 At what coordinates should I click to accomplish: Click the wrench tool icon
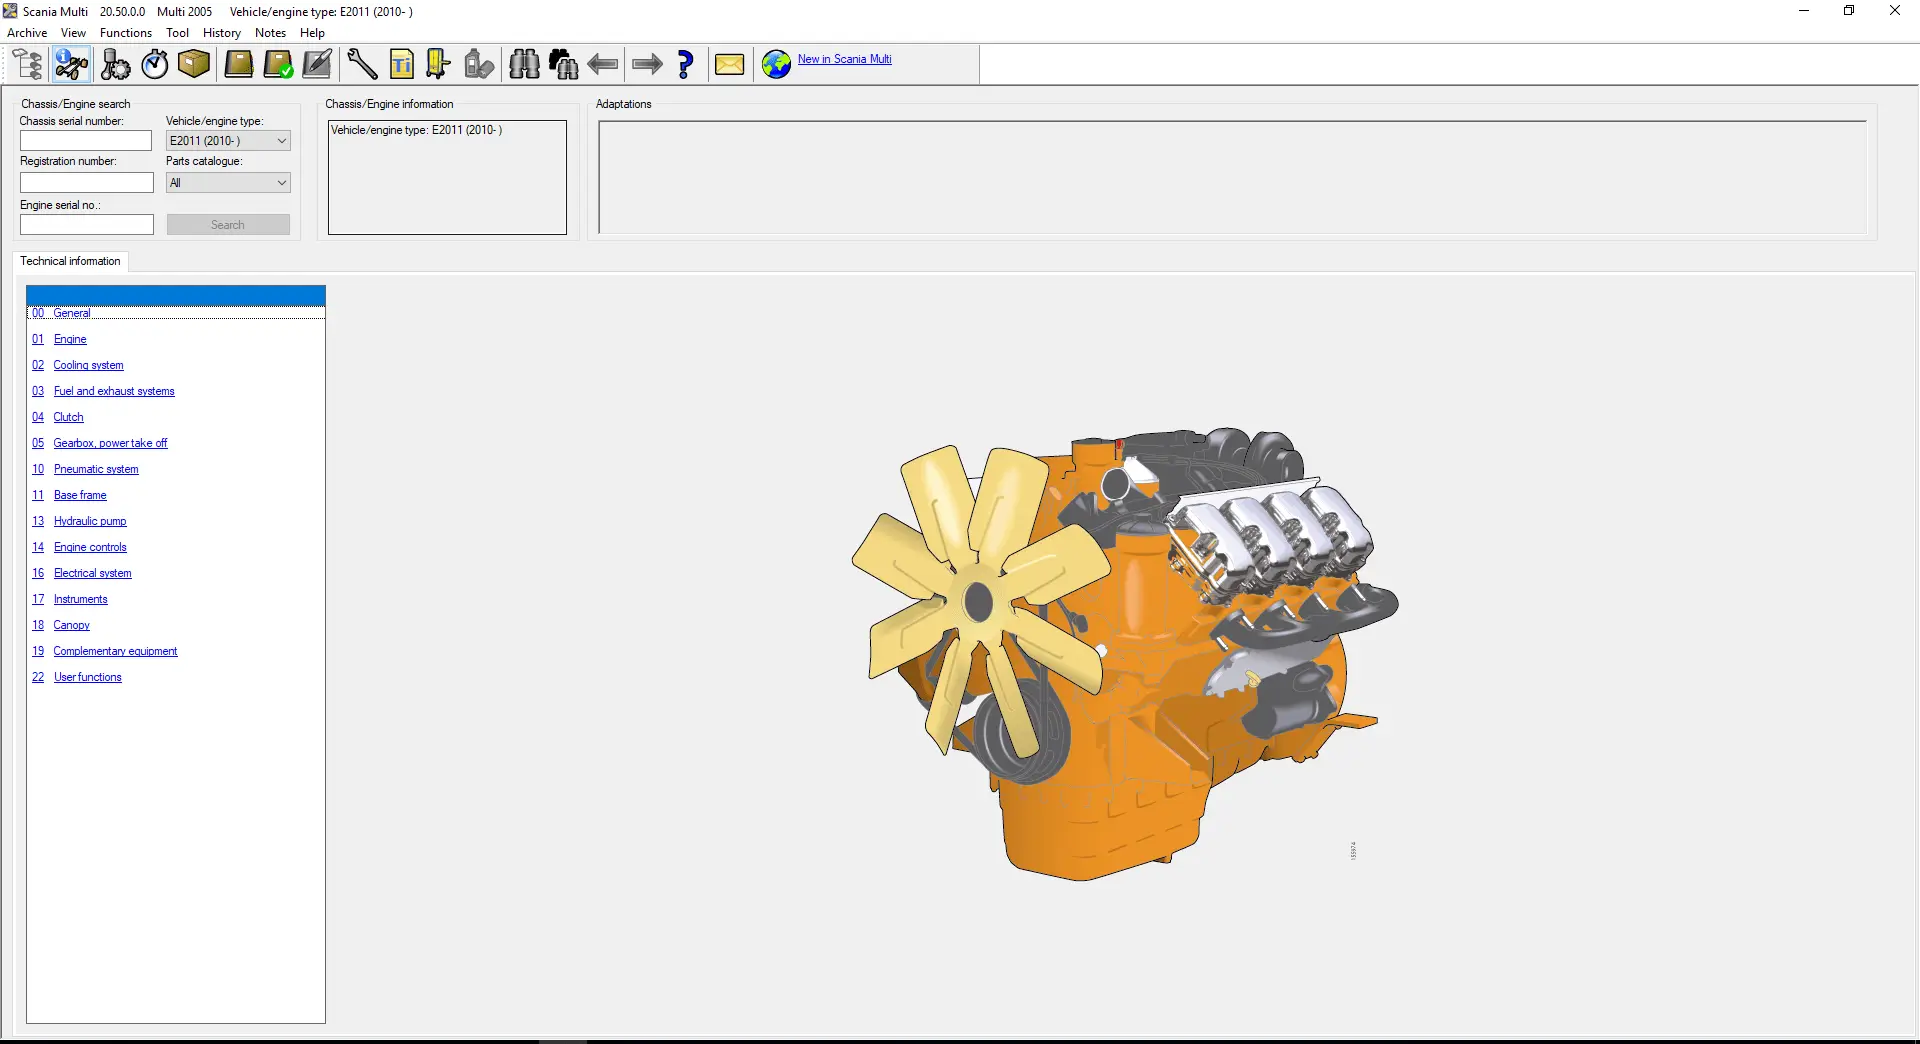(x=361, y=65)
